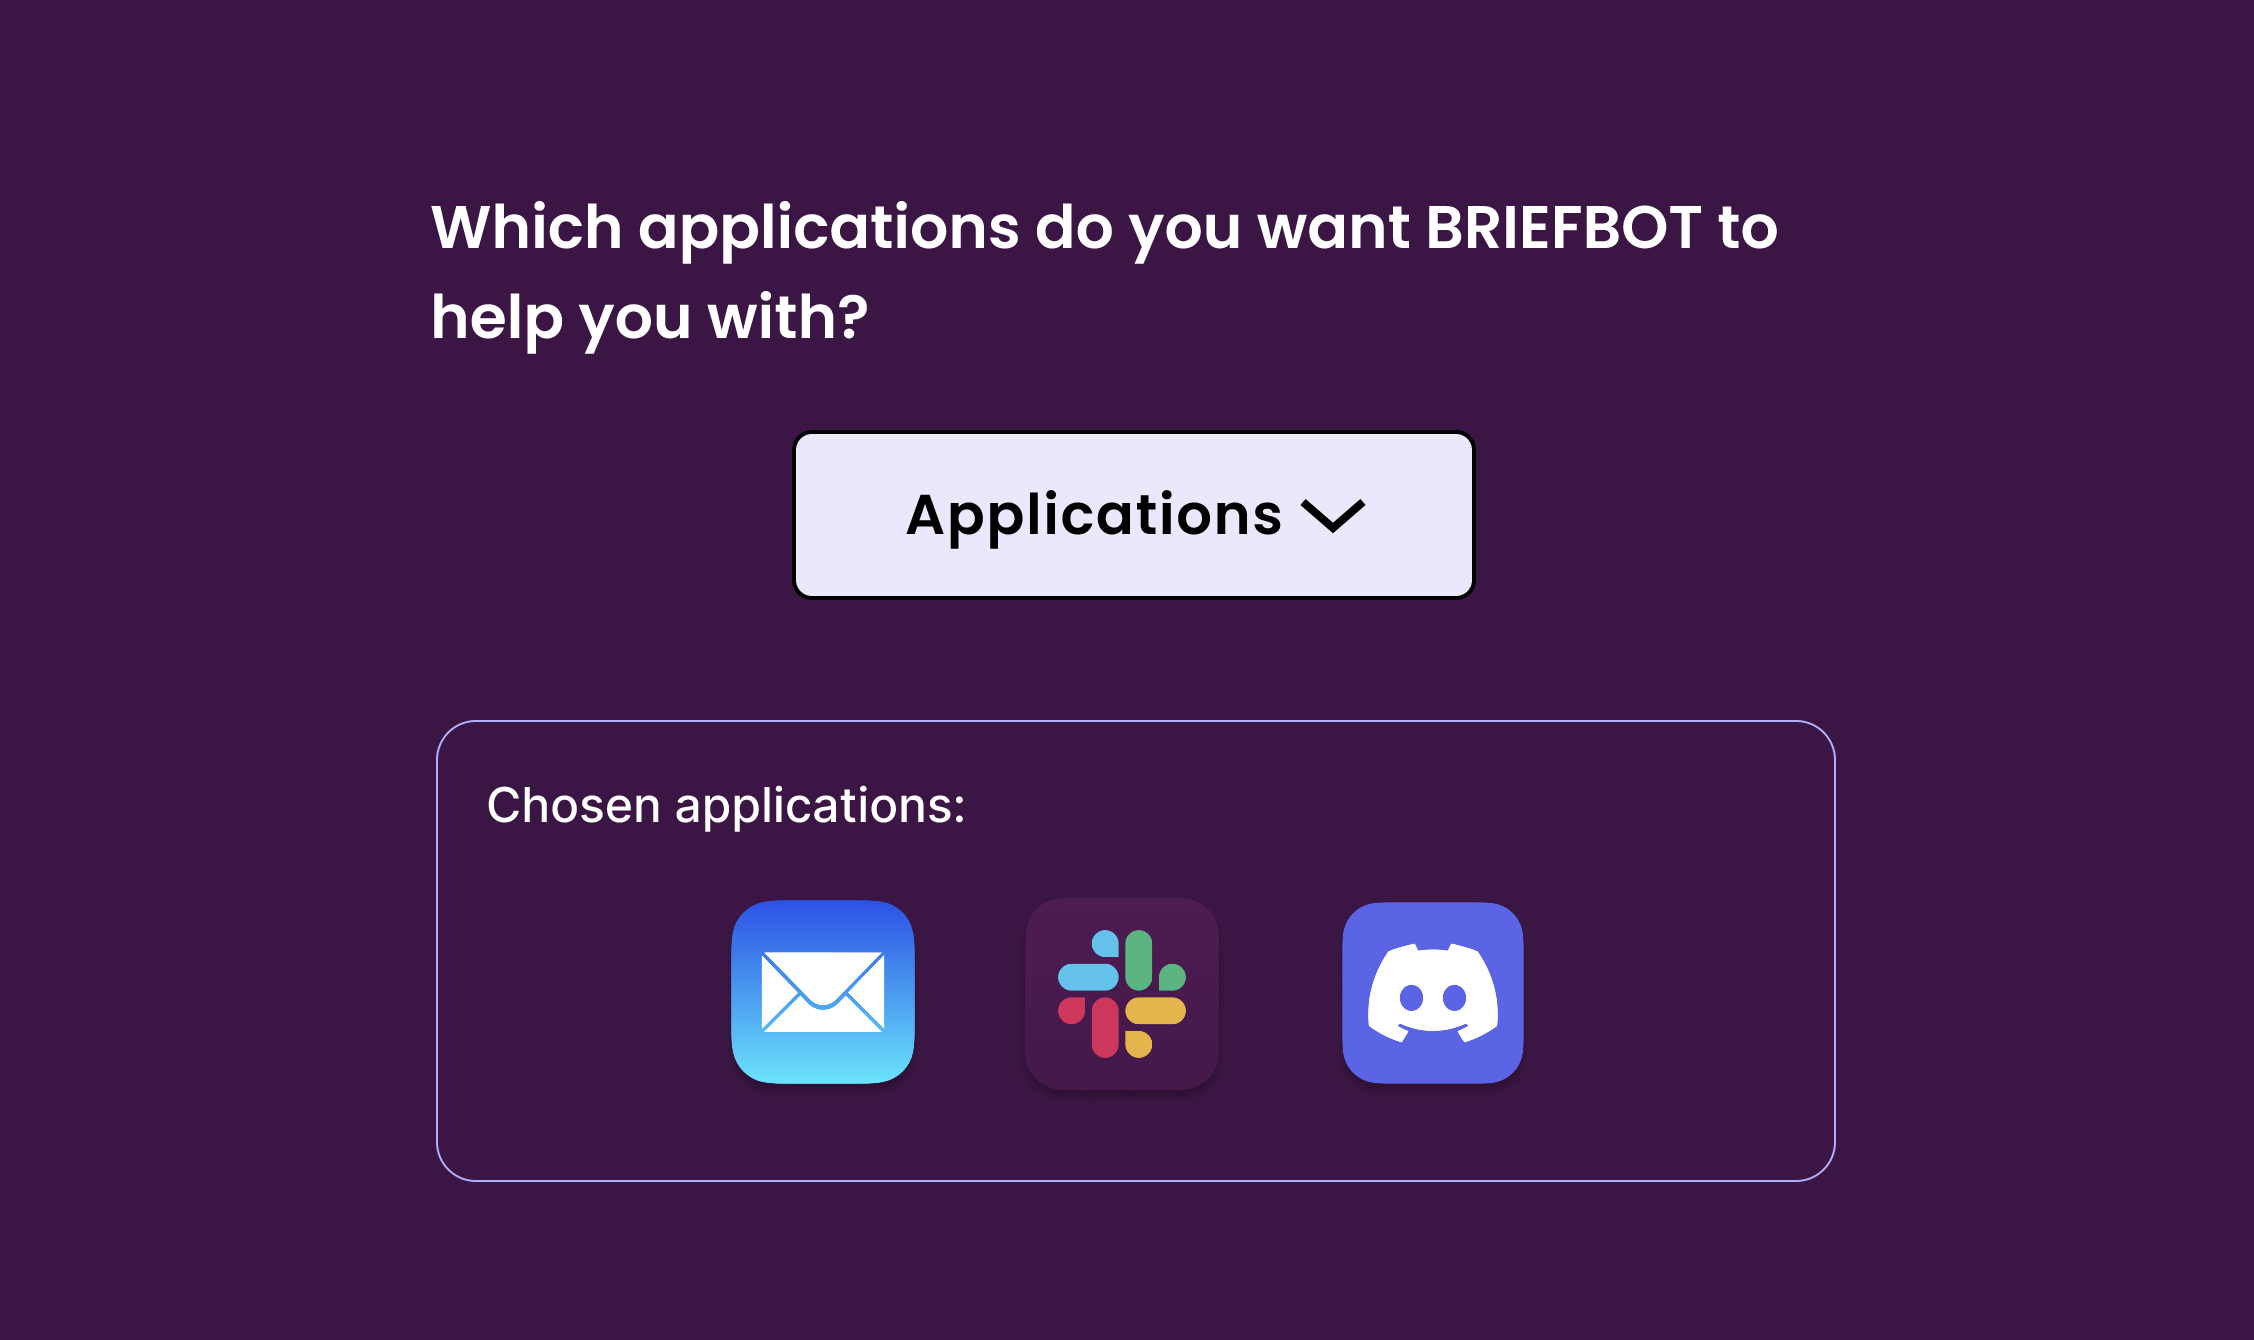Click the gap between Mail and Slack icons

[970, 992]
